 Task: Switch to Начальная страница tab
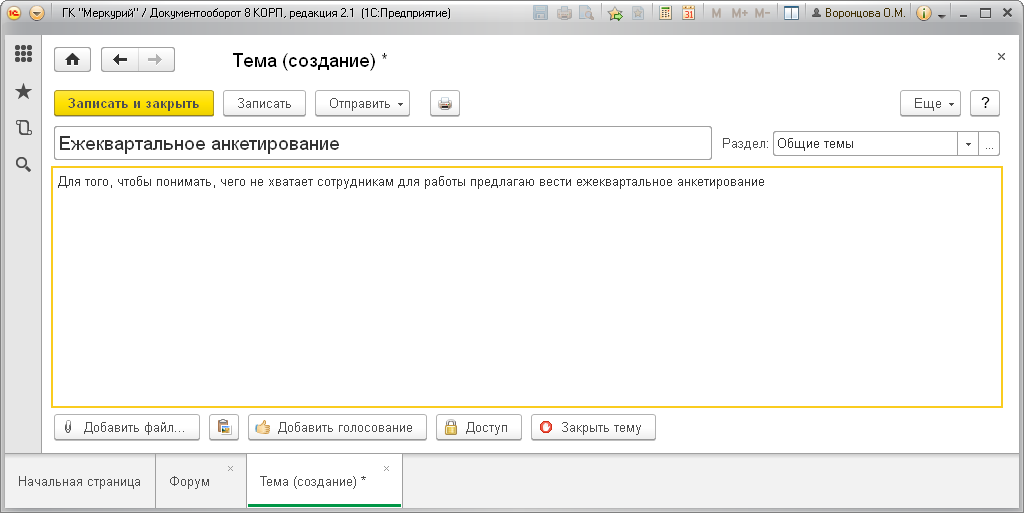point(80,482)
